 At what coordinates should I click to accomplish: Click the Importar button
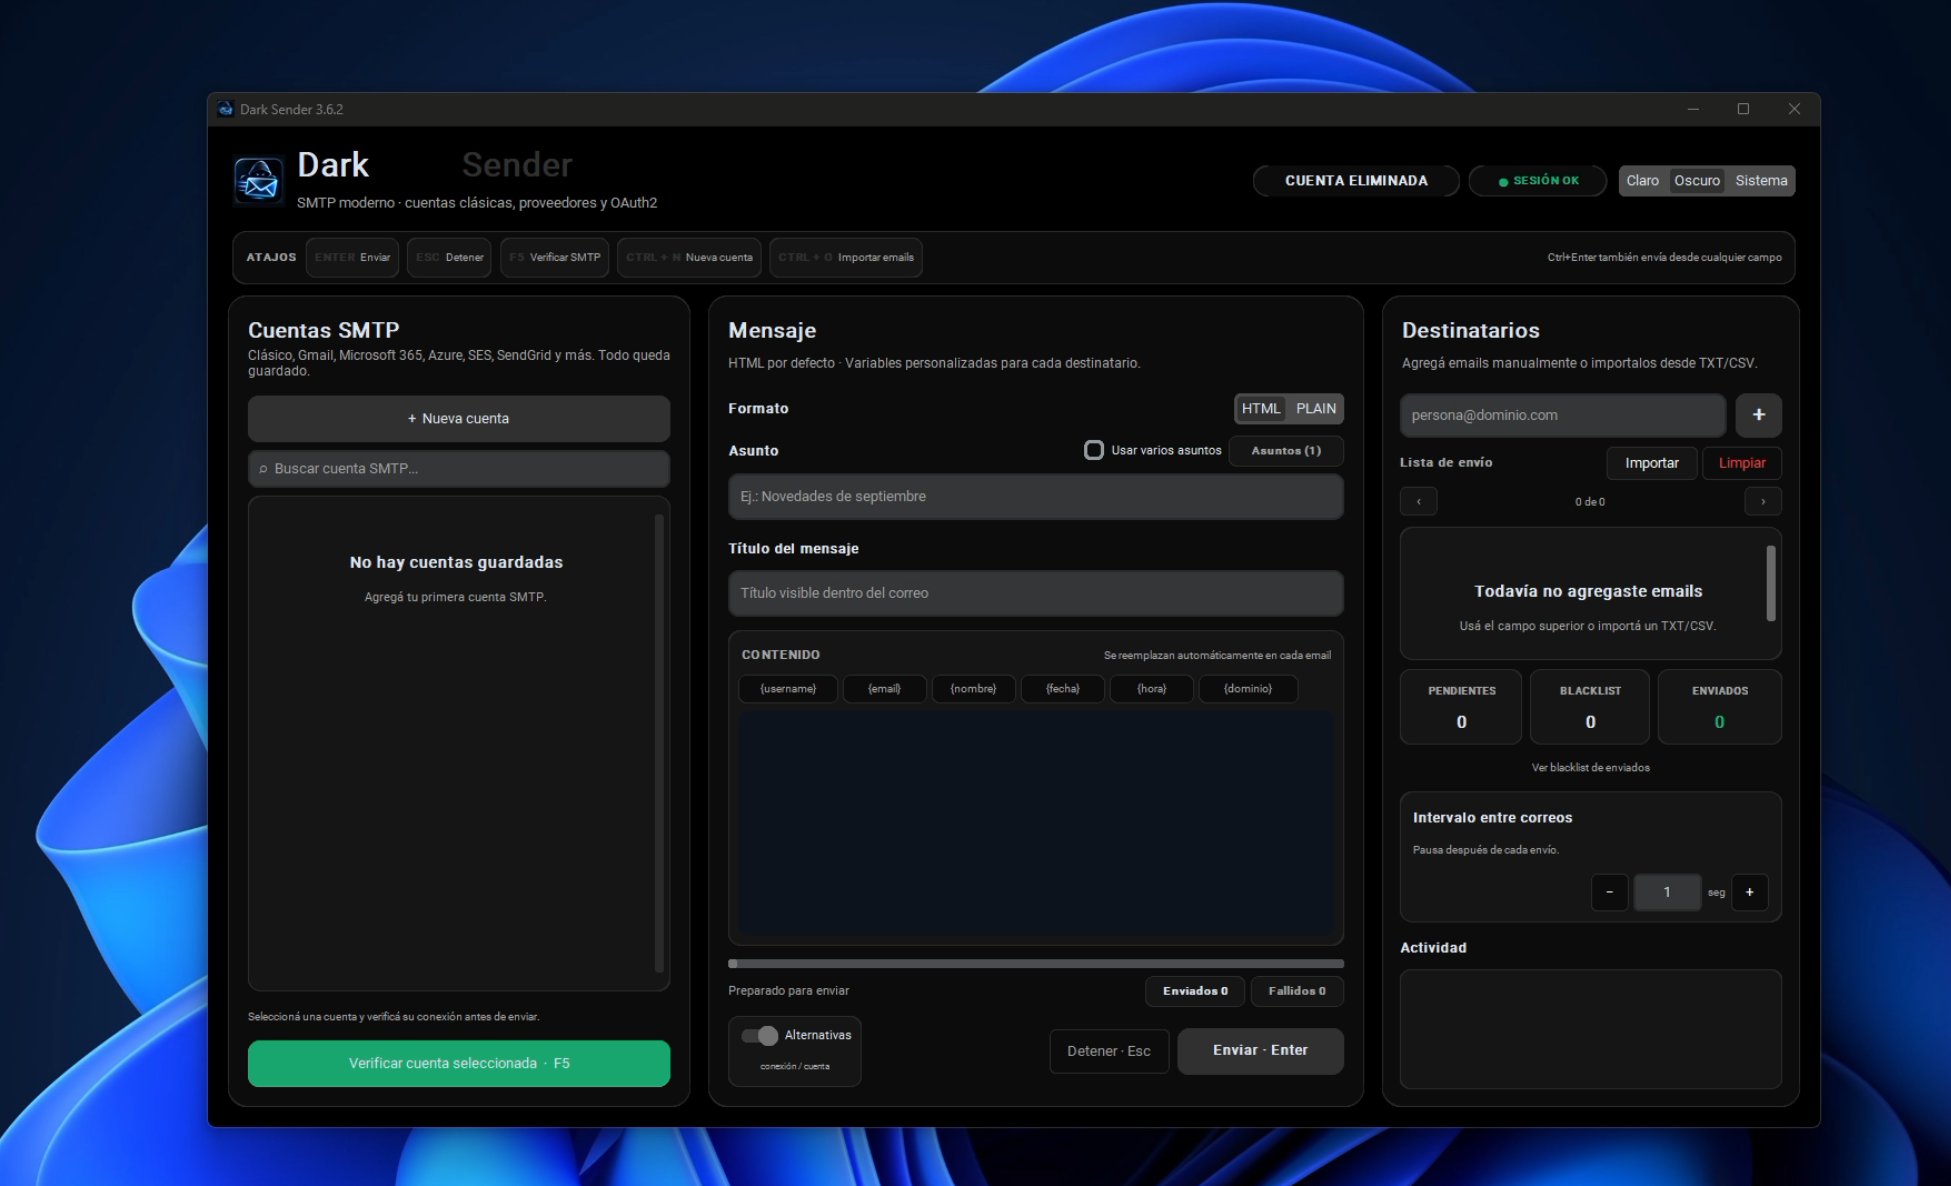click(1651, 463)
